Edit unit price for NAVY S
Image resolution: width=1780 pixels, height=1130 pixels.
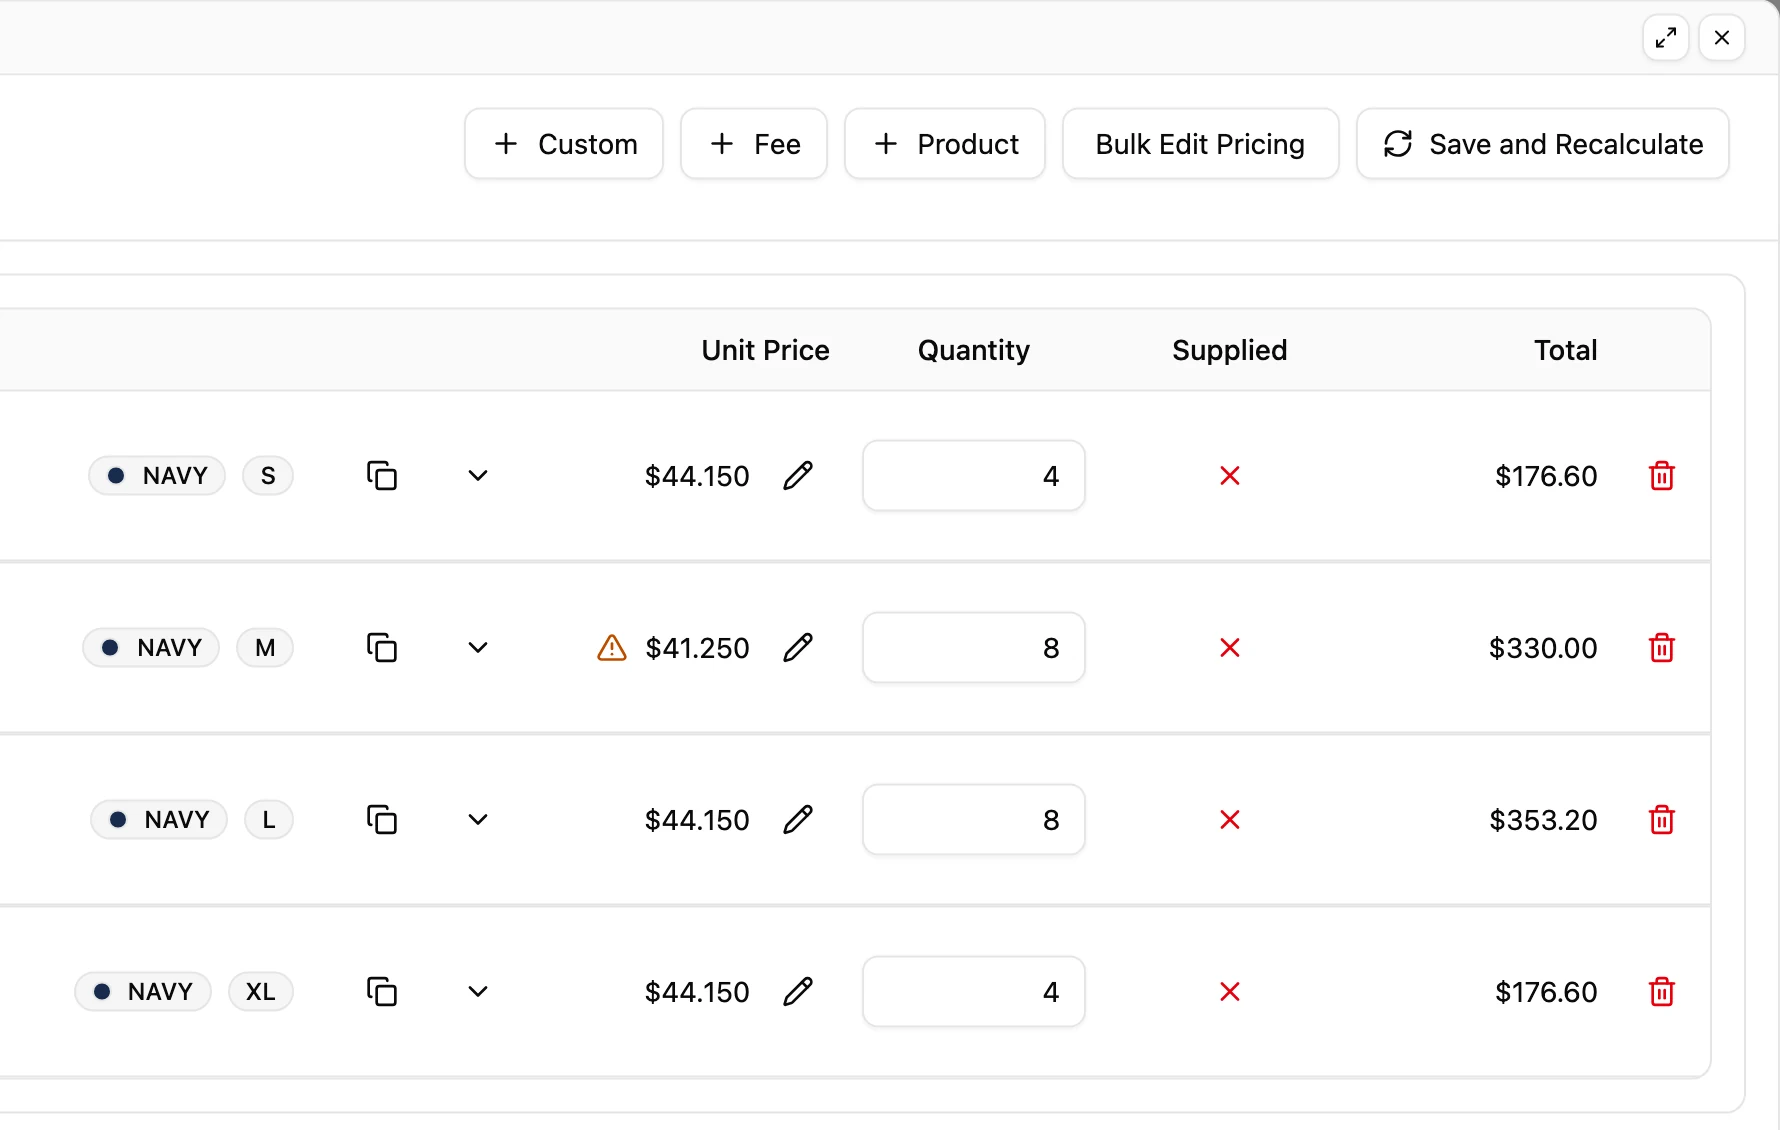coord(798,476)
